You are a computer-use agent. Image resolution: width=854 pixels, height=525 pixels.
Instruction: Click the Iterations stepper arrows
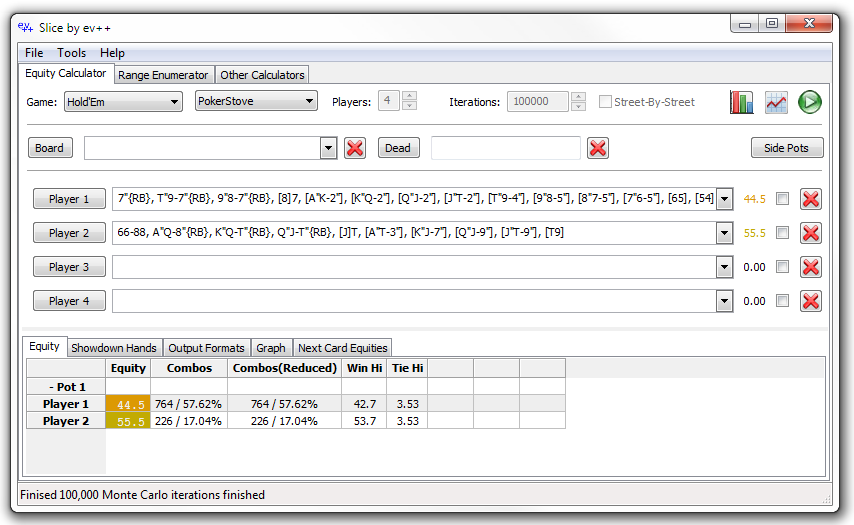point(578,101)
